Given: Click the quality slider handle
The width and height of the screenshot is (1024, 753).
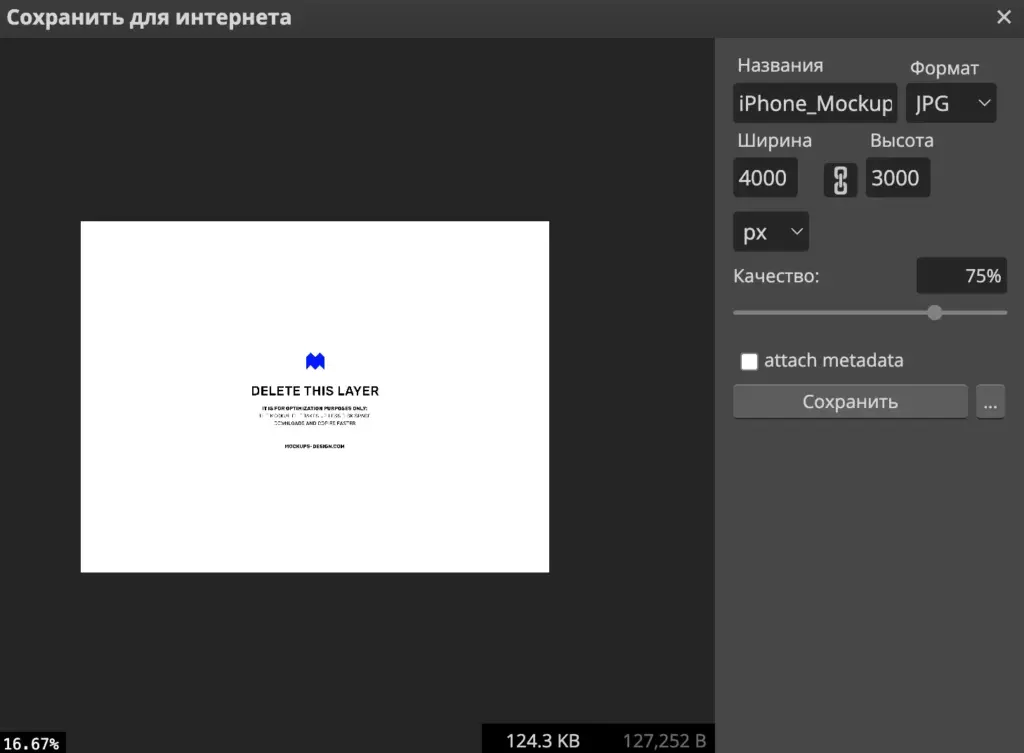Looking at the screenshot, I should coord(935,312).
